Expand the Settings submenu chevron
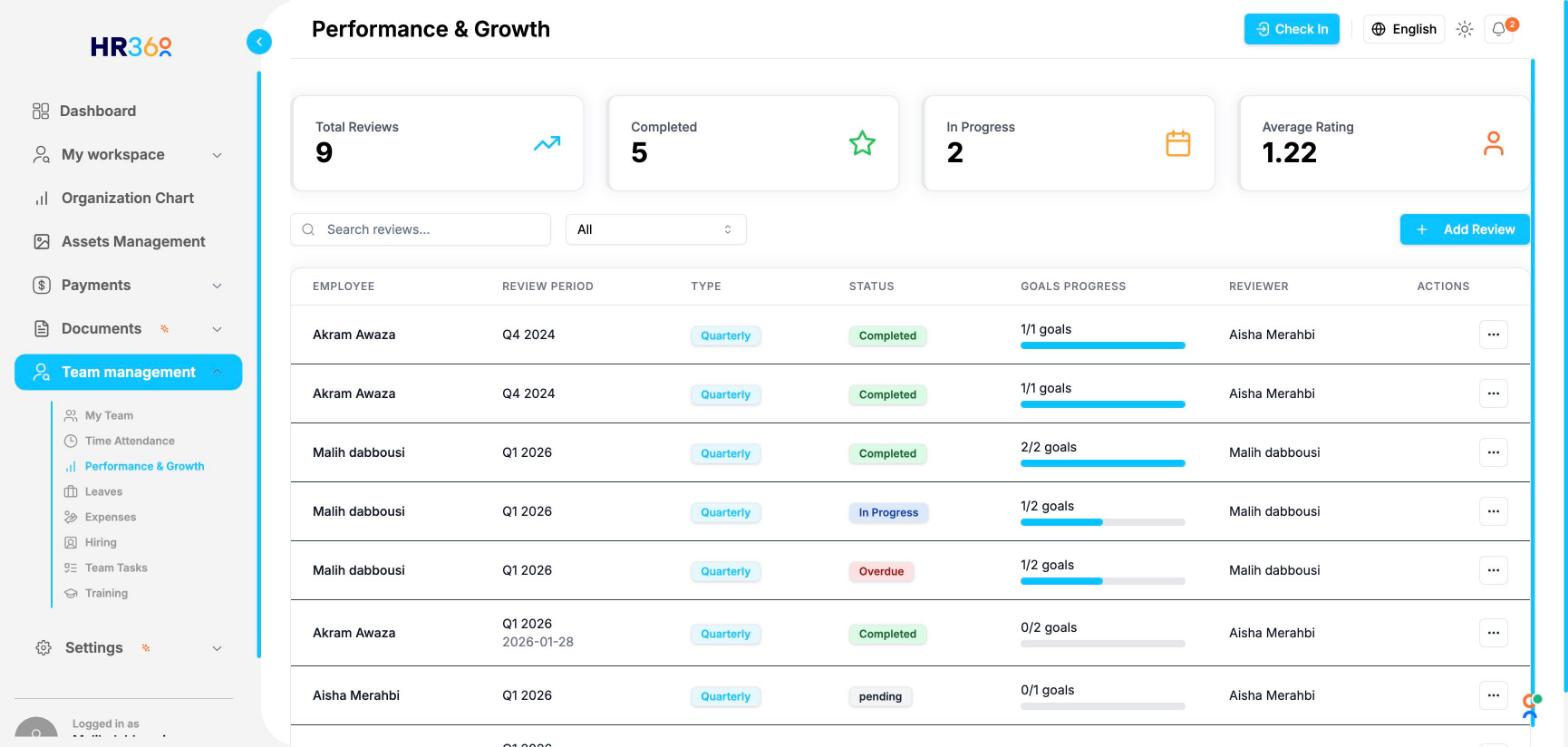The height and width of the screenshot is (747, 1568). pos(217,648)
